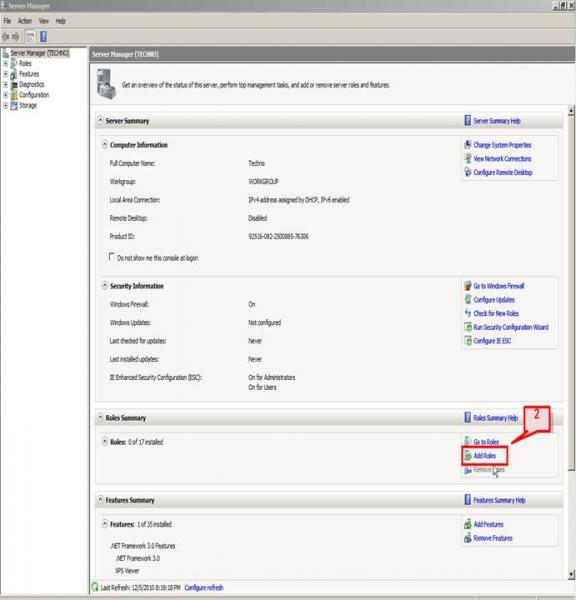Expand the Configuration tree node
The height and width of the screenshot is (600, 576).
tap(6, 95)
